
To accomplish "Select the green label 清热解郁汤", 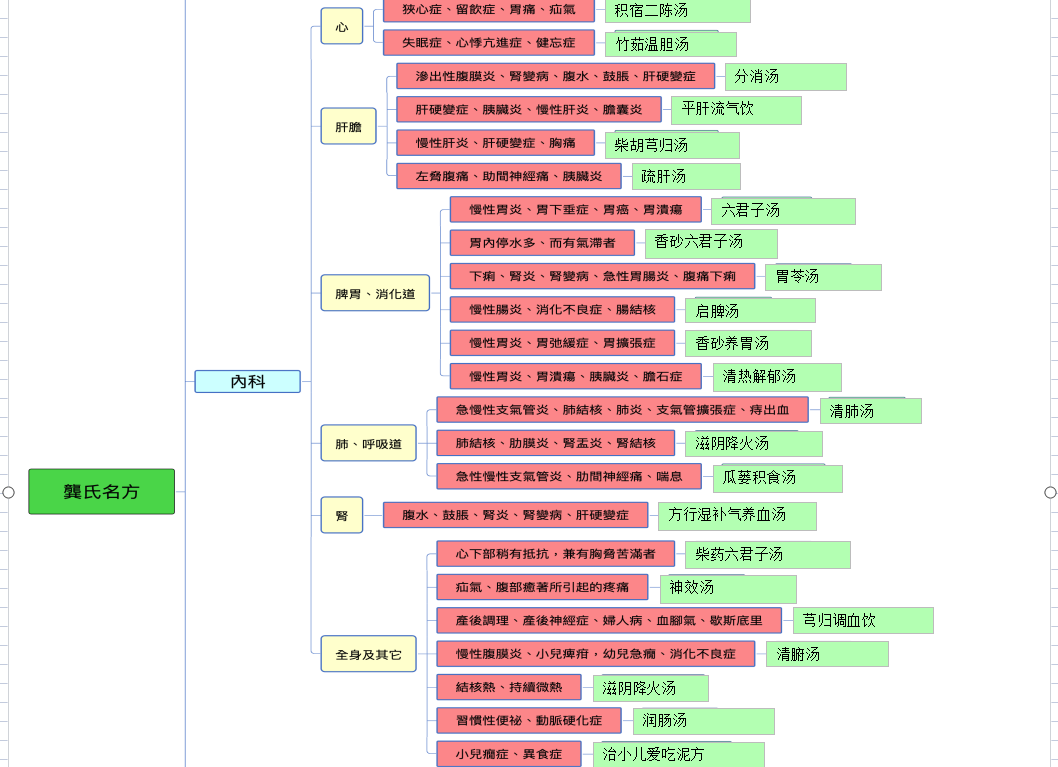I will pos(777,377).
